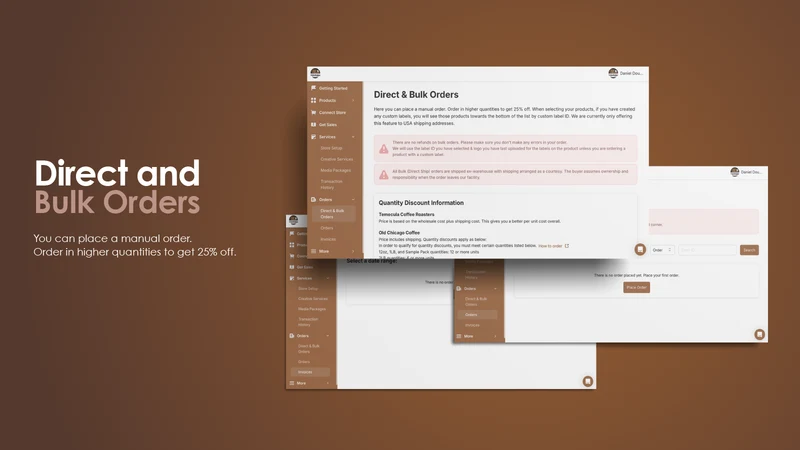This screenshot has width=800, height=450.
Task: Click the Getting Started flag icon in front window
Action: [313, 88]
